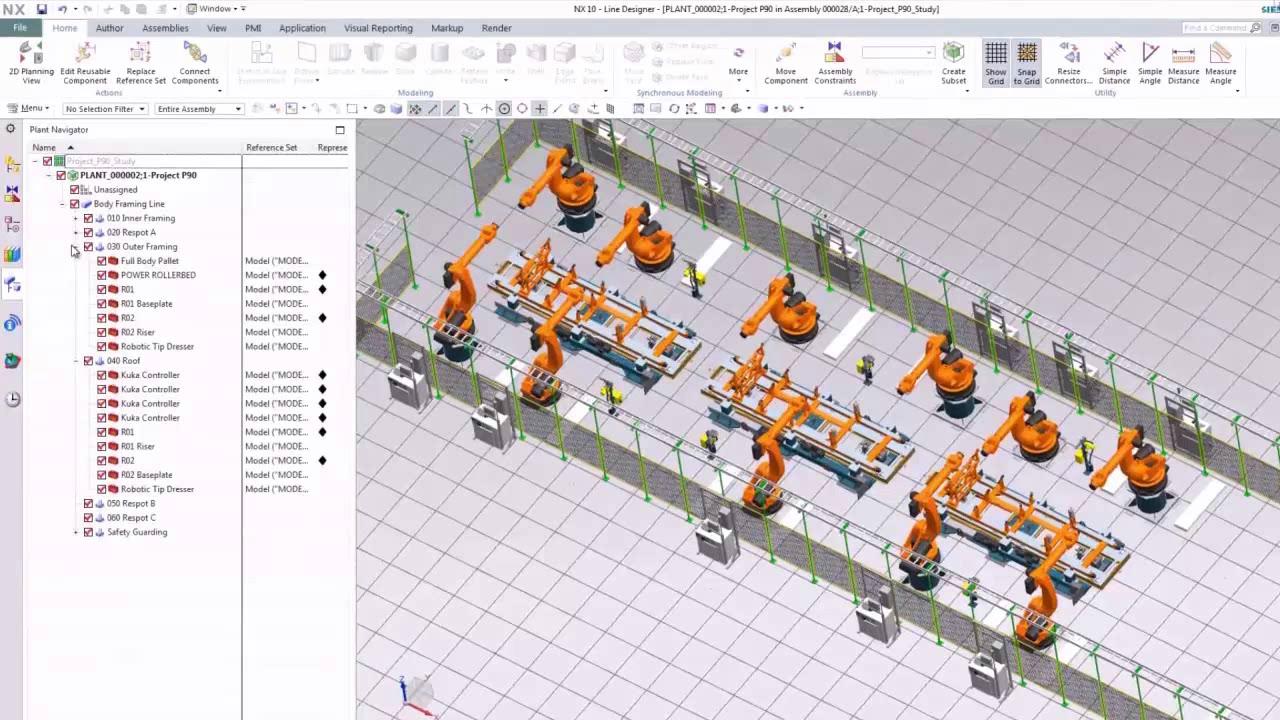The image size is (1280, 720).
Task: Select the R01 Baseplate row
Action: 146,304
